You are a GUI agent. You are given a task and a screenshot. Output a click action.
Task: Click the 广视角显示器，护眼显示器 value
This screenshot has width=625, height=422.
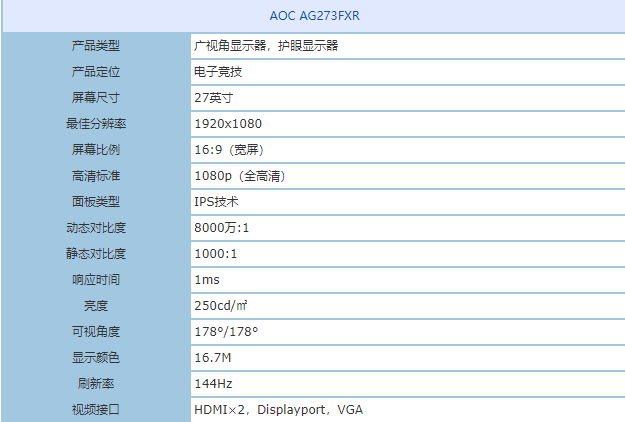(x=266, y=46)
